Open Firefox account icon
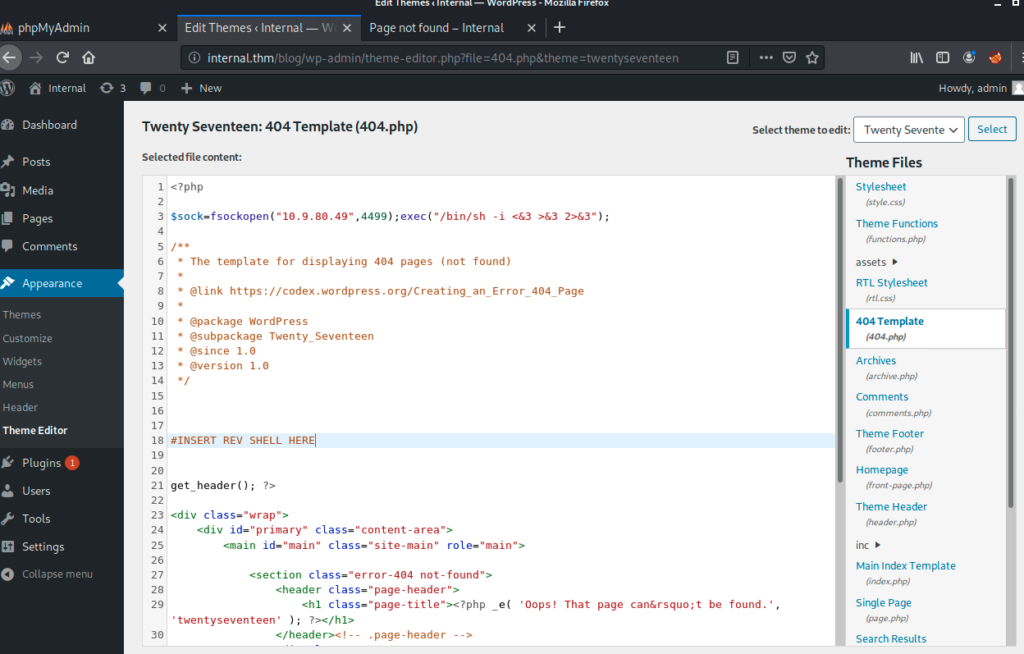The width and height of the screenshot is (1024, 654). 969,57
